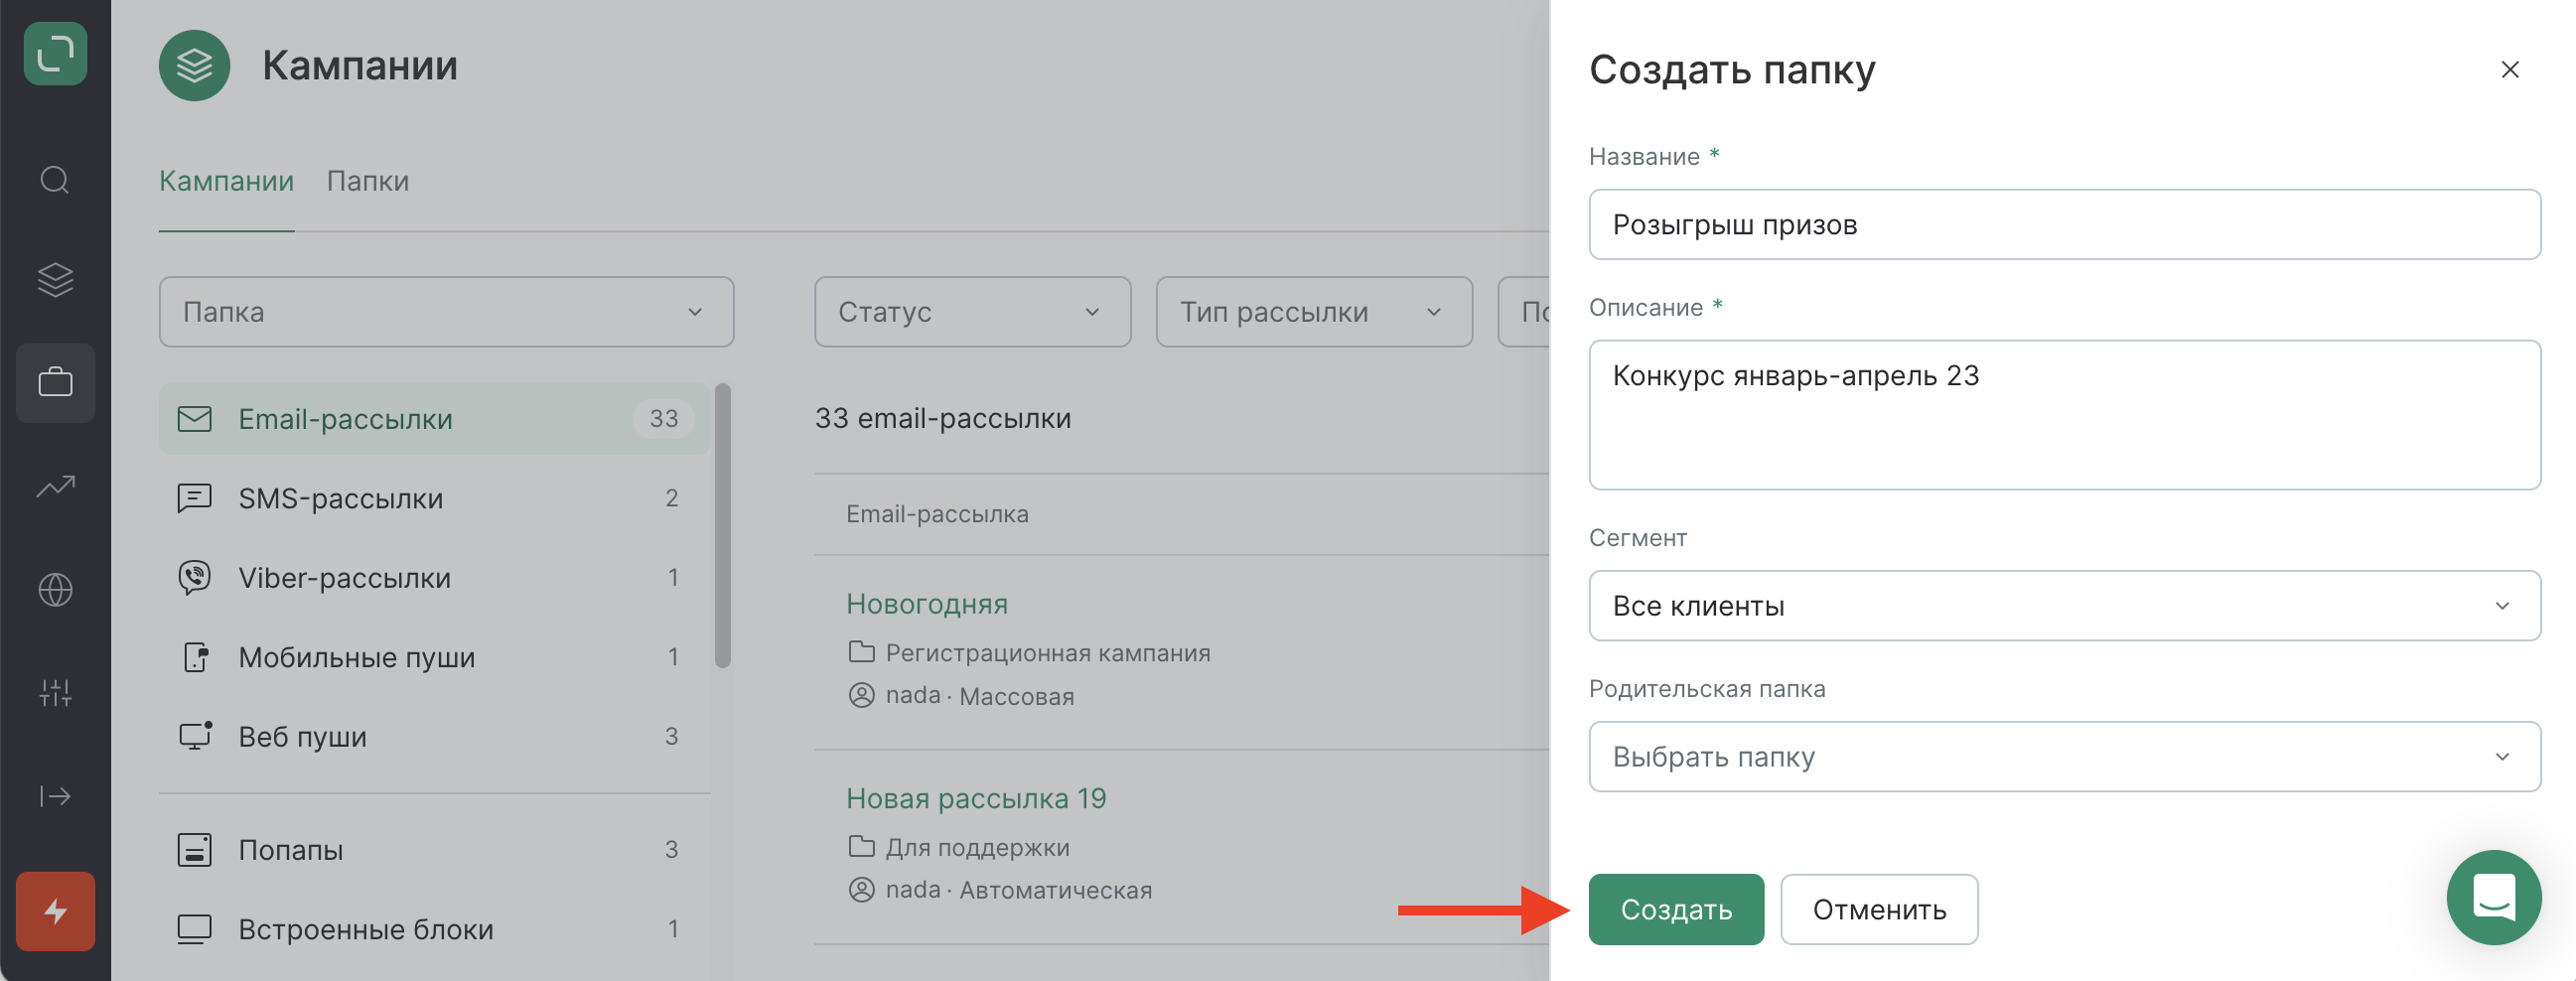Open the Папка filter dropdown
Screen dimensions: 2576x981
[x=446, y=312]
